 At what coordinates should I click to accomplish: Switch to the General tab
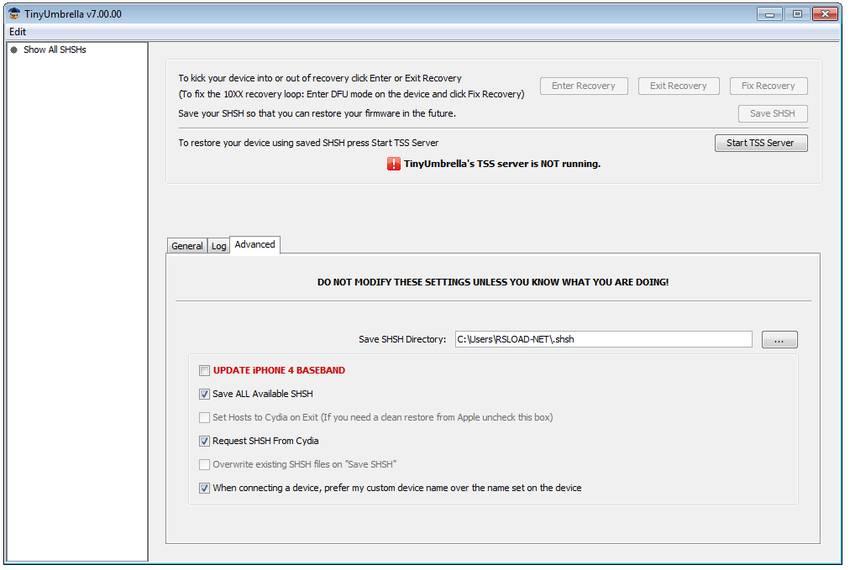tap(187, 246)
